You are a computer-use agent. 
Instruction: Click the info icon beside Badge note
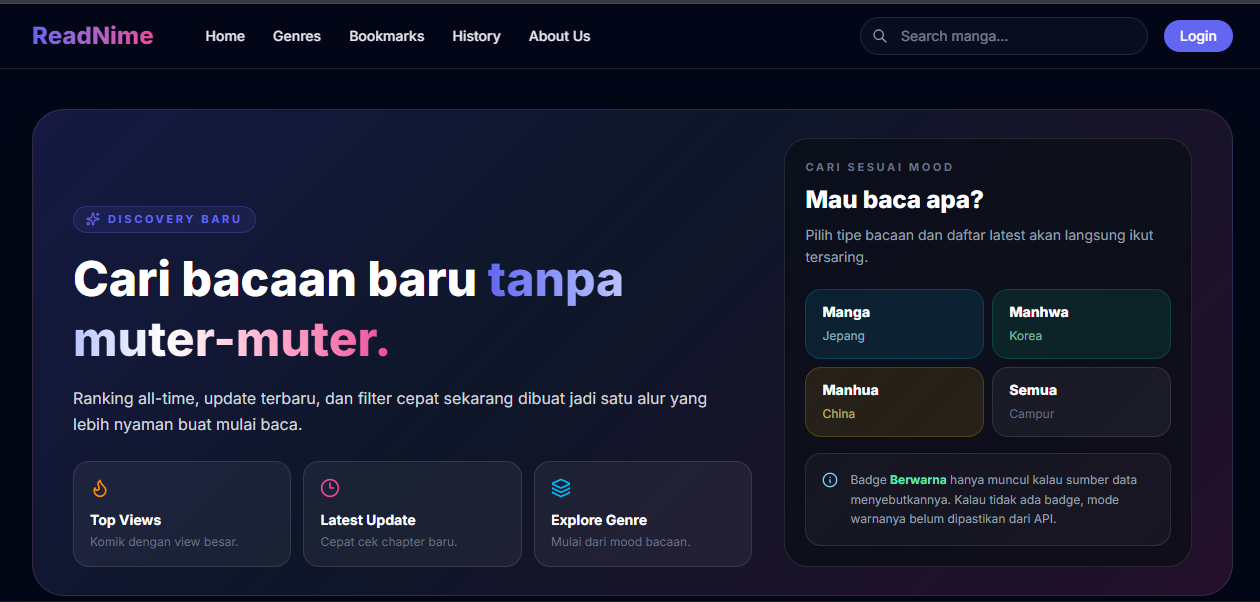point(829,480)
